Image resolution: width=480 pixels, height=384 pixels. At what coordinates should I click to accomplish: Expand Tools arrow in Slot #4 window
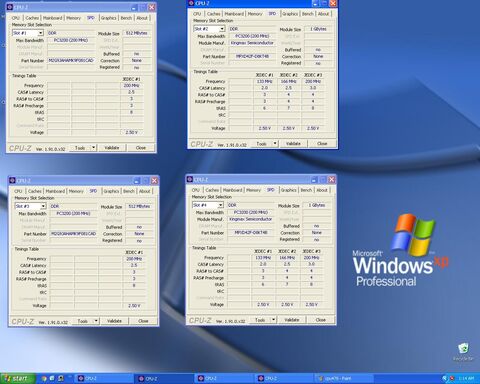click(x=274, y=320)
